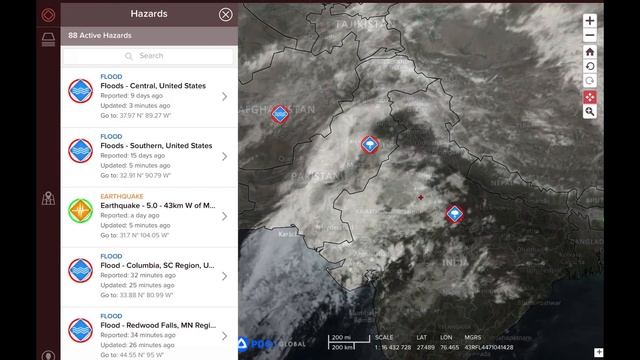The width and height of the screenshot is (640, 360).
Task: Click the search magnifier icon
Action: pyautogui.click(x=129, y=56)
